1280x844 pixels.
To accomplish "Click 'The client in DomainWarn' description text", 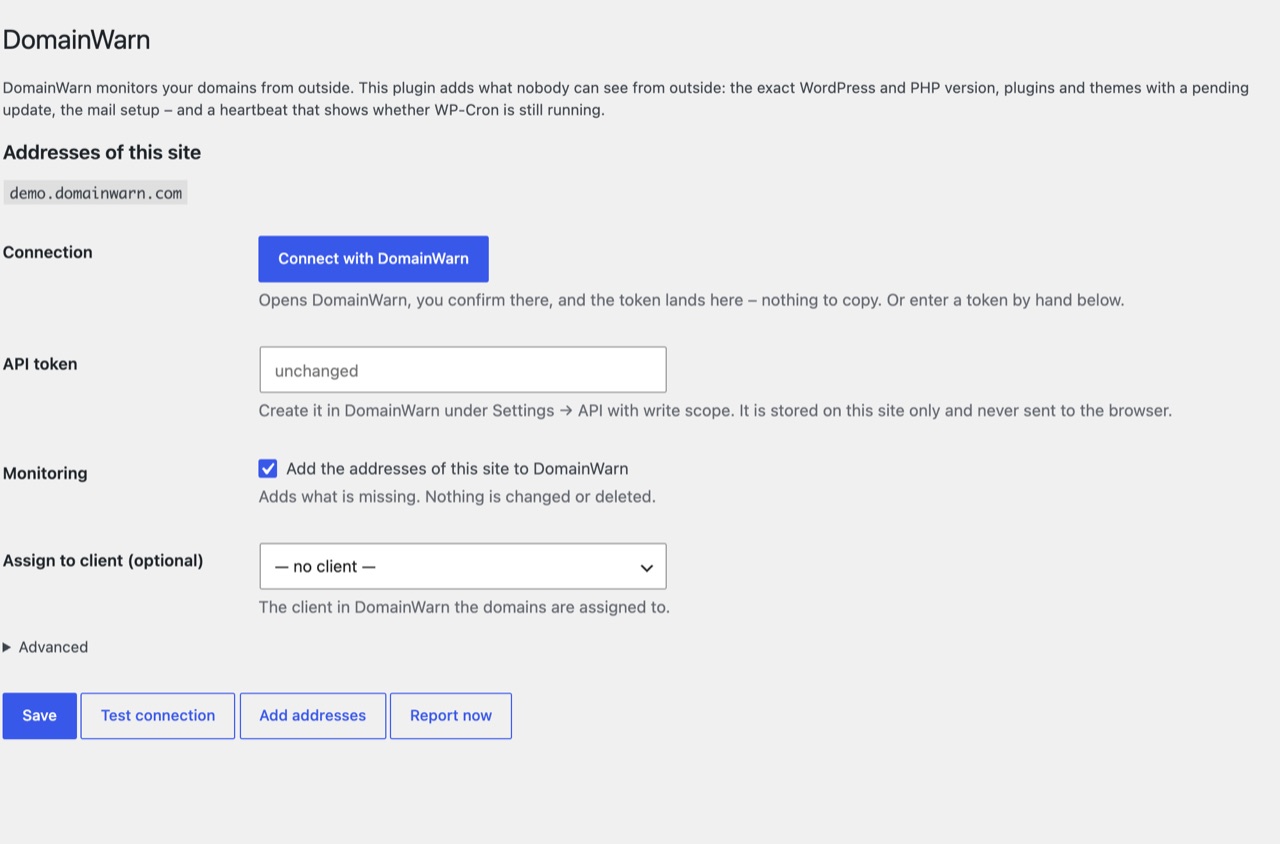I will pos(464,607).
